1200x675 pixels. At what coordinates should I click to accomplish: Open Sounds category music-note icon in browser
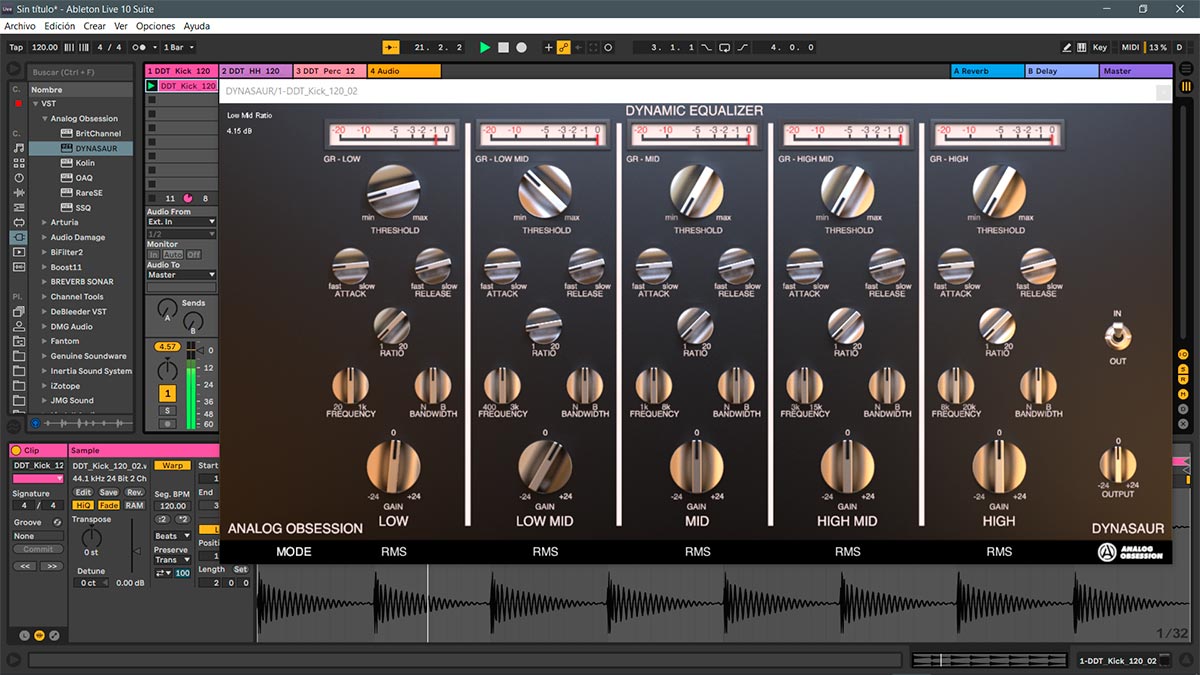coord(19,148)
